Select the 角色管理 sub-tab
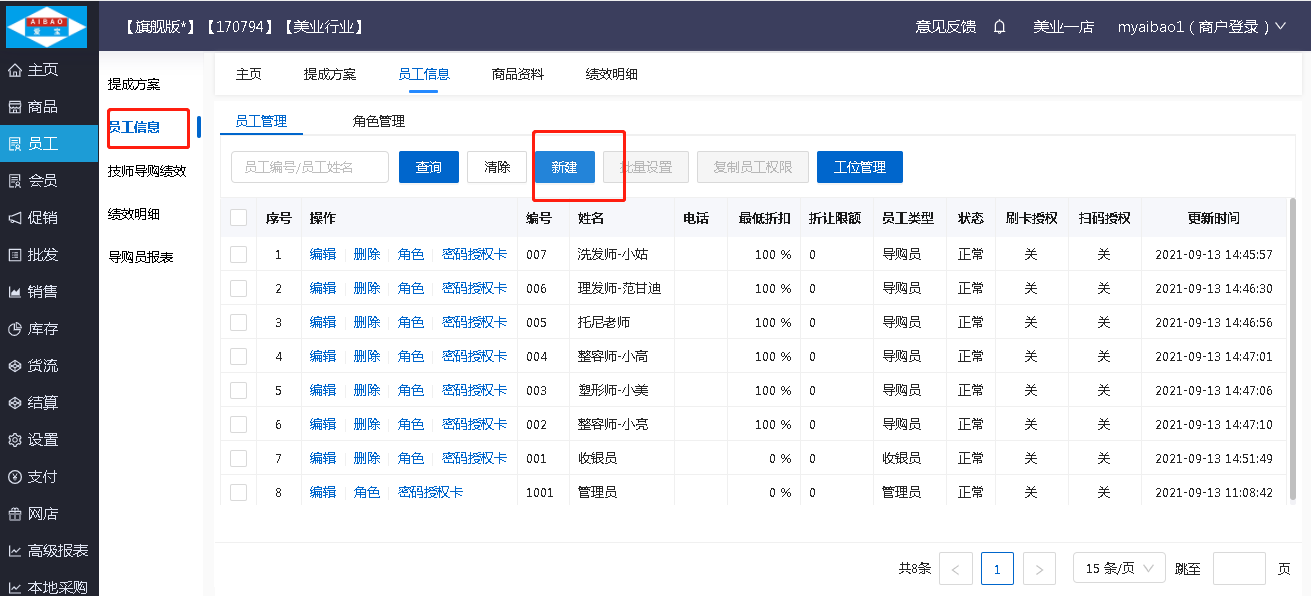Image resolution: width=1311 pixels, height=596 pixels. (379, 121)
